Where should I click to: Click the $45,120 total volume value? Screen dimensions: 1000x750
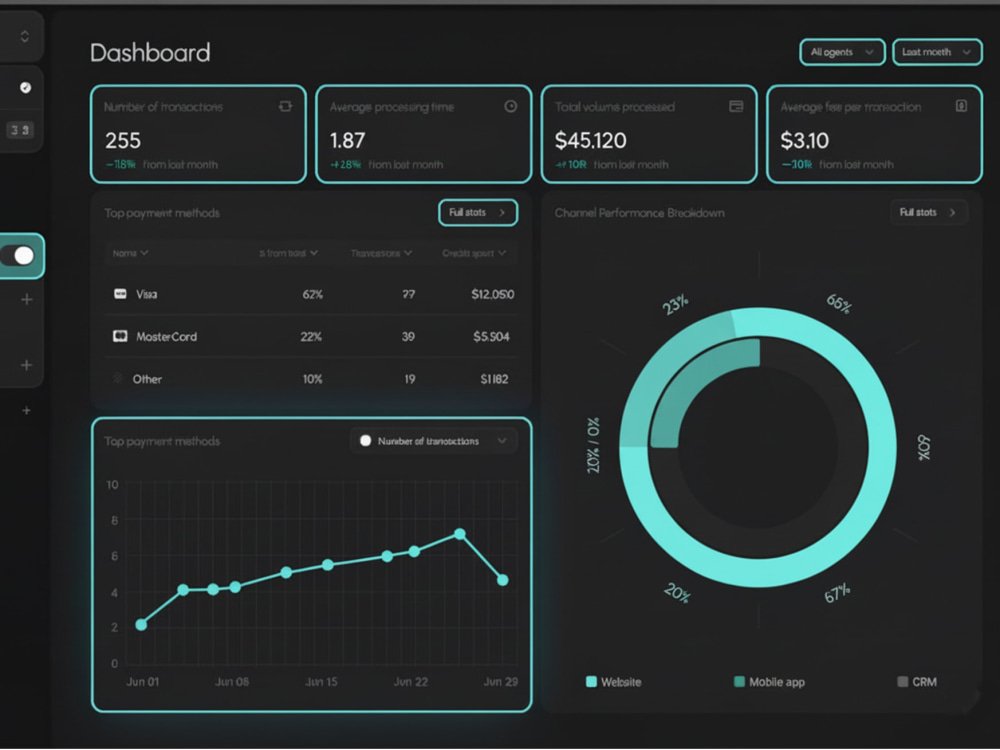(x=591, y=140)
